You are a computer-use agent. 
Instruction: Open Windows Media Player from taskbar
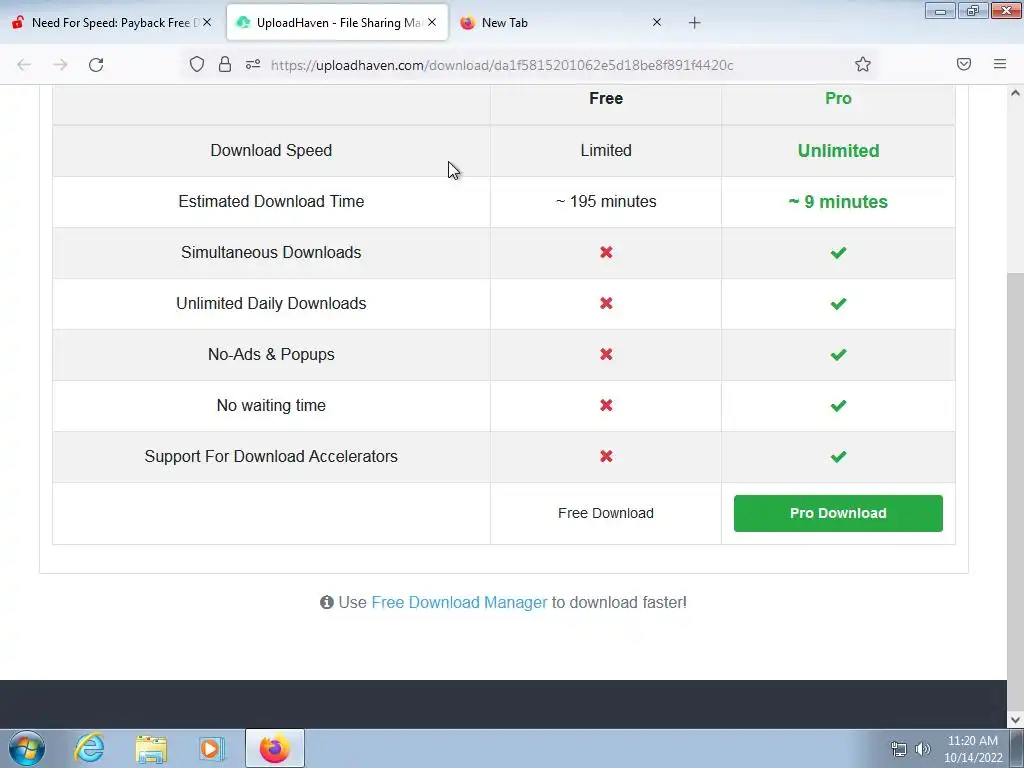pyautogui.click(x=211, y=748)
